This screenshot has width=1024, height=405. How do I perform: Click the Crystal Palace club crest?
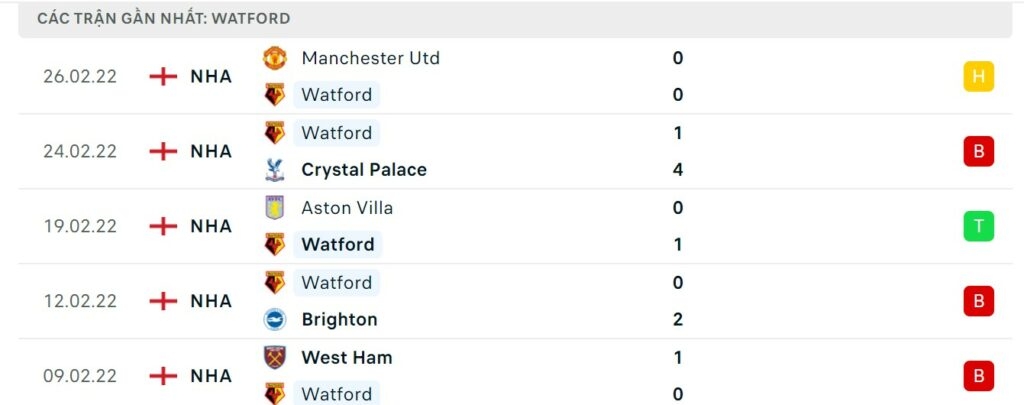pyautogui.click(x=274, y=170)
